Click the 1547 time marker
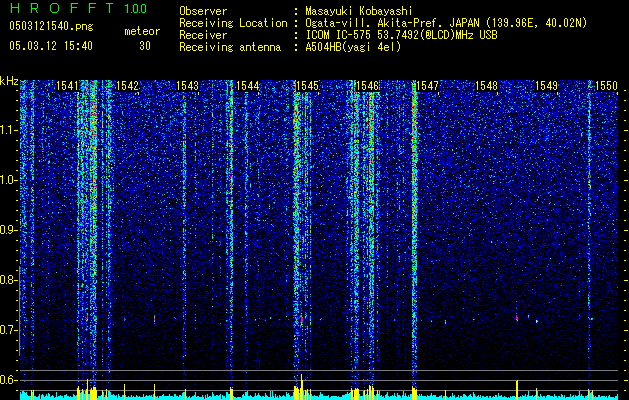 (x=428, y=86)
